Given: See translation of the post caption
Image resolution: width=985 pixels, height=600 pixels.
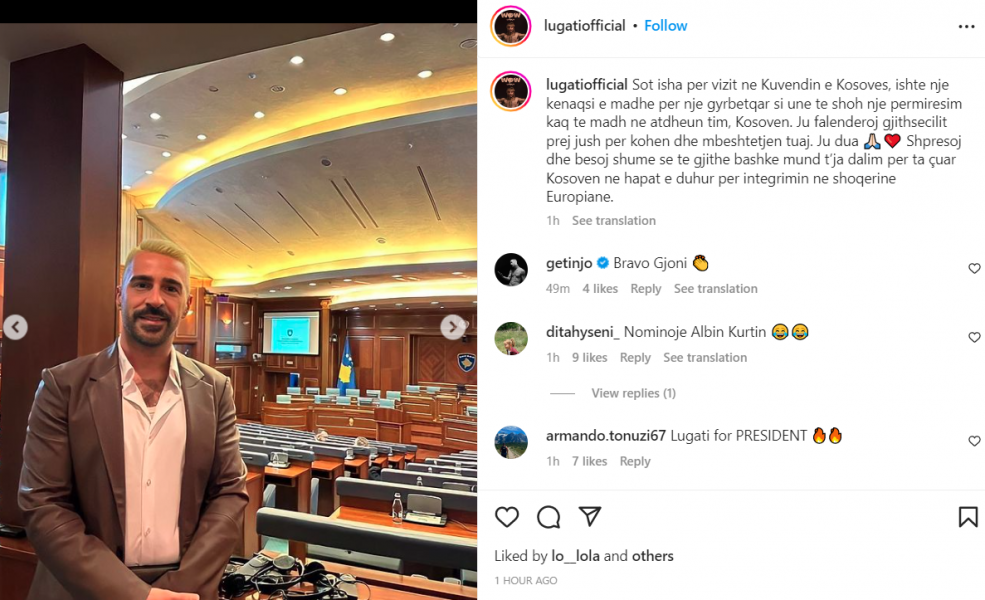Looking at the screenshot, I should [x=613, y=221].
